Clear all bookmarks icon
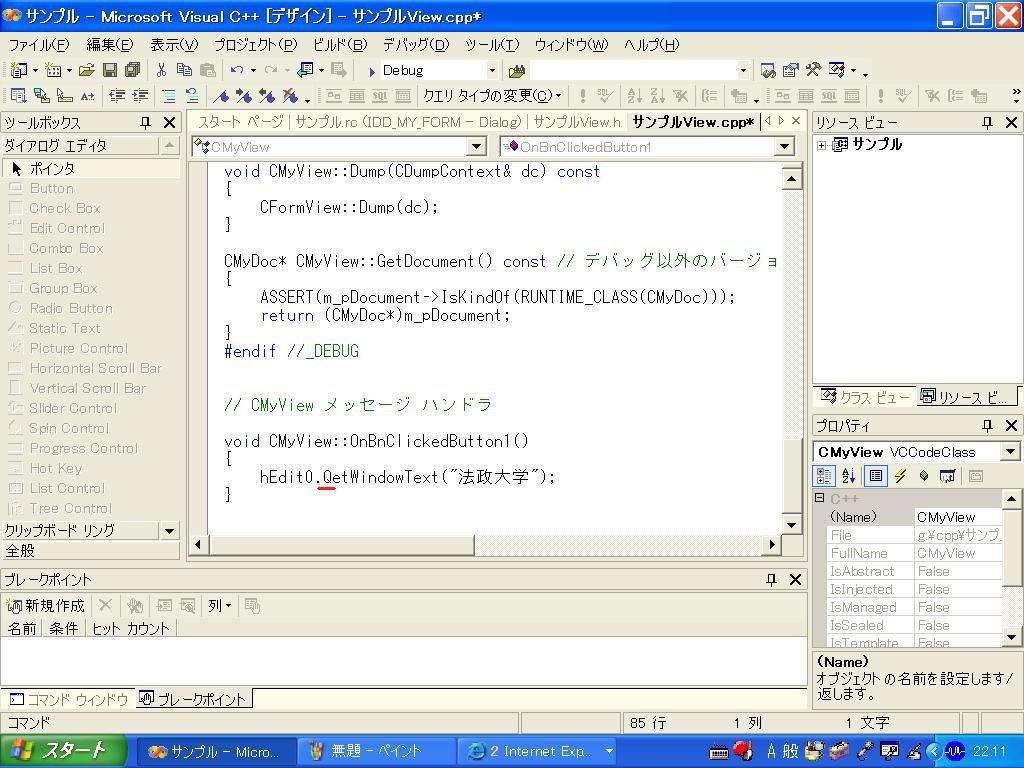This screenshot has height=768, width=1024. coord(289,96)
